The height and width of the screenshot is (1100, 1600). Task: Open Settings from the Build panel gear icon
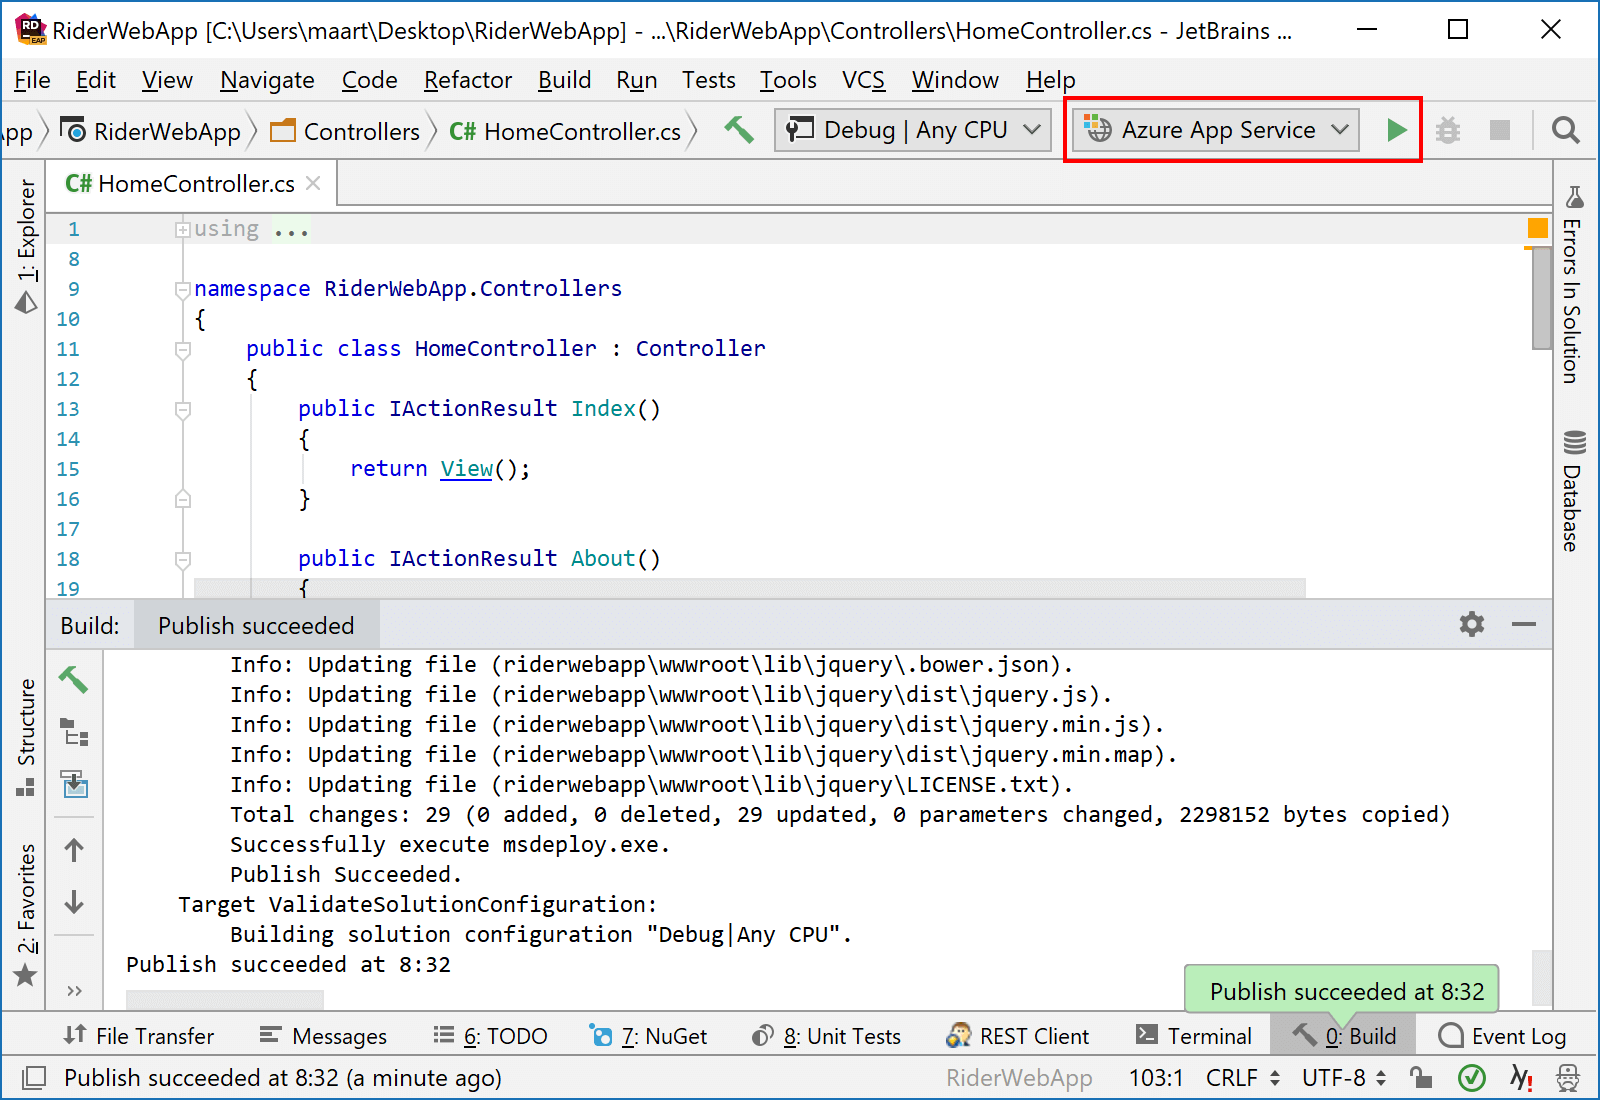pos(1470,624)
